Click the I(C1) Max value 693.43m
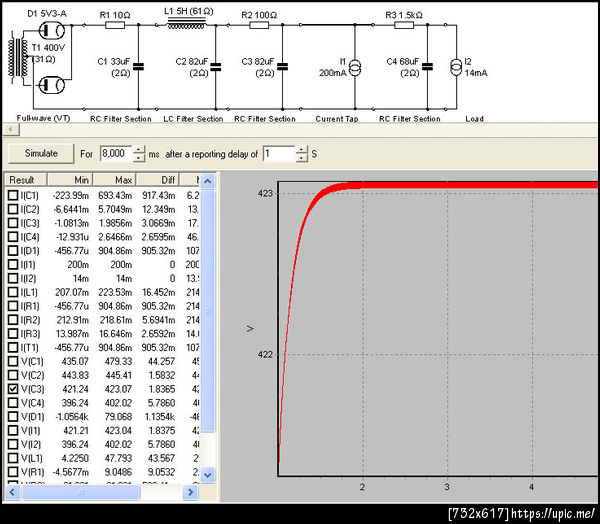Screen dimensions: 600x524 tap(115, 195)
